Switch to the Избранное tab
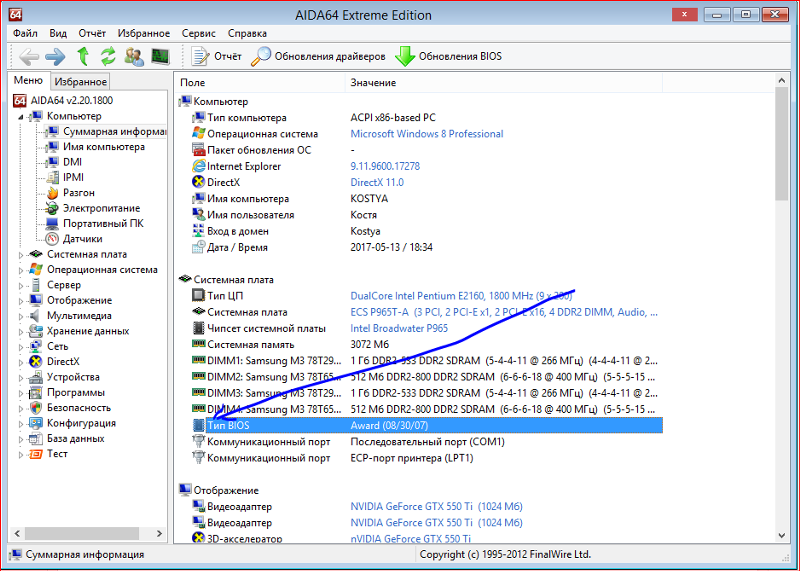 80,82
